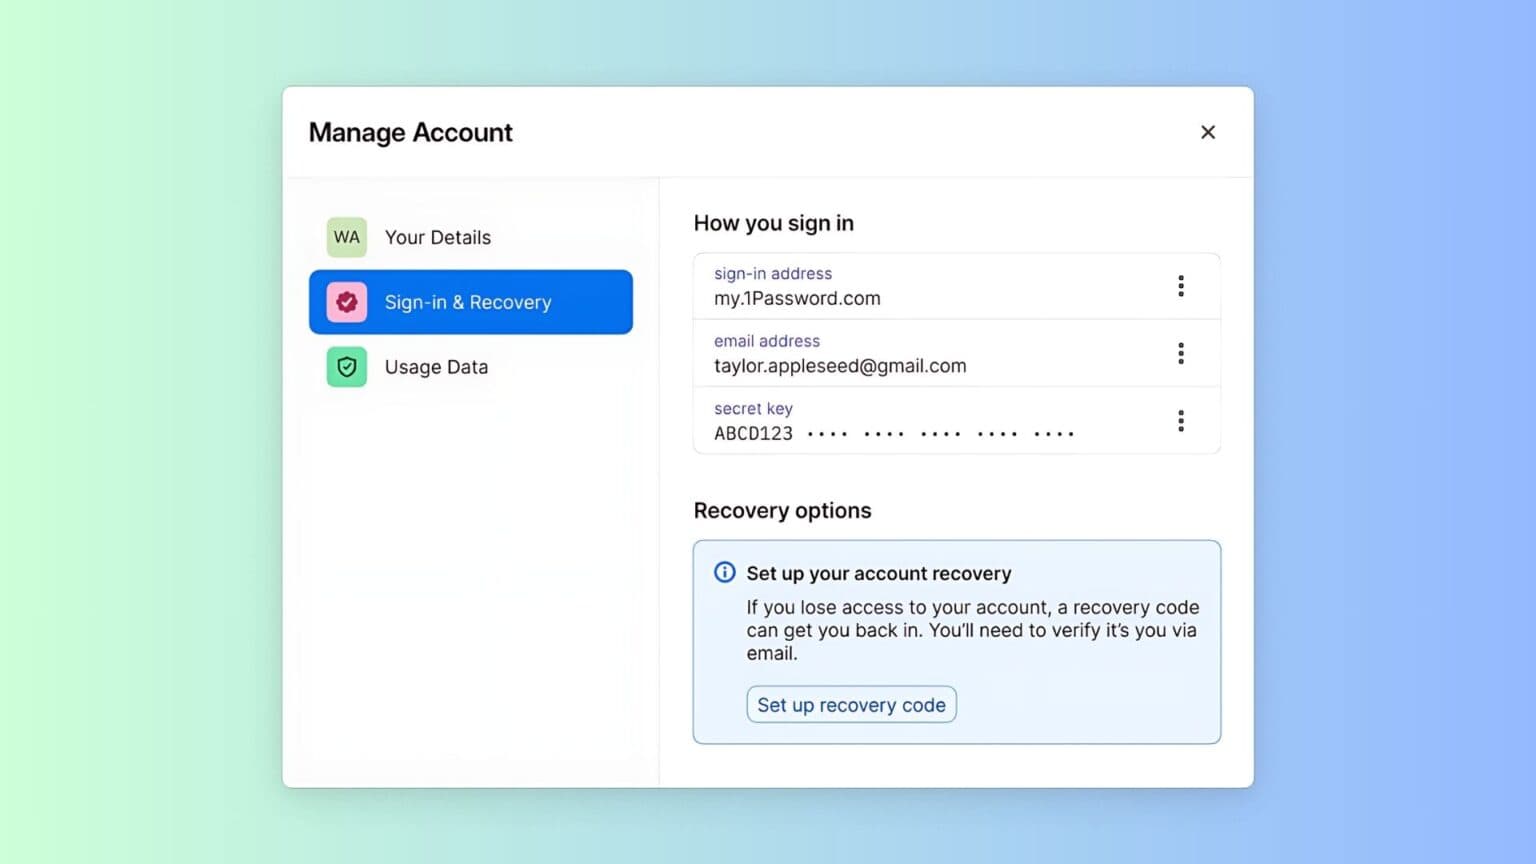Open the secret key more options menu
Screen dimensions: 1536x864
tap(1180, 420)
